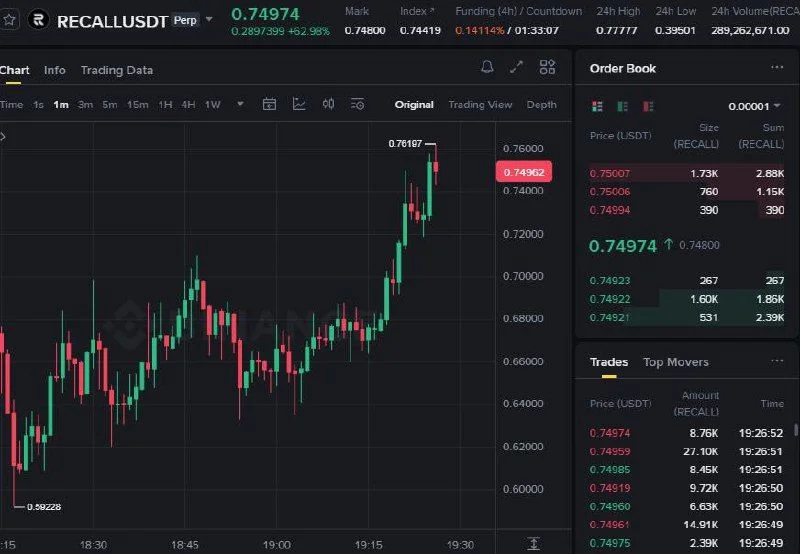The height and width of the screenshot is (554, 800).
Task: Show combined bids and asks order book view
Action: 597,106
